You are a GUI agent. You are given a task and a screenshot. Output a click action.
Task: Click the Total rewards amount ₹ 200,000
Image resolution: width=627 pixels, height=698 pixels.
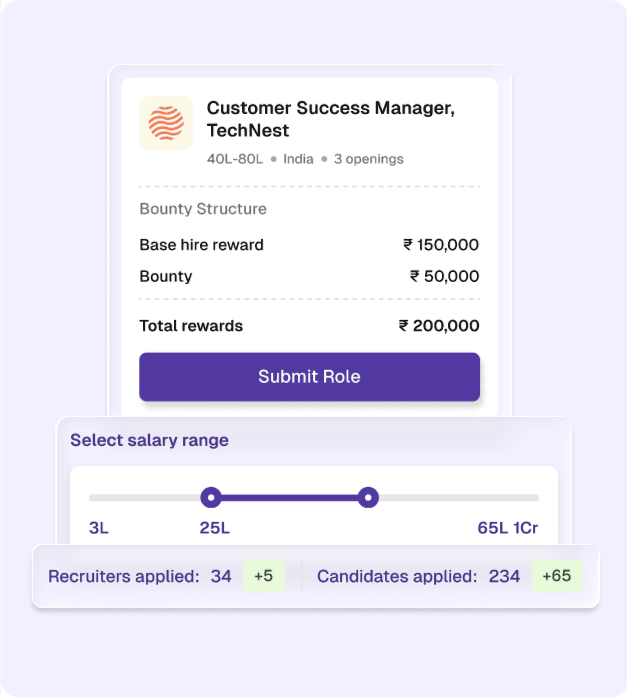click(438, 326)
